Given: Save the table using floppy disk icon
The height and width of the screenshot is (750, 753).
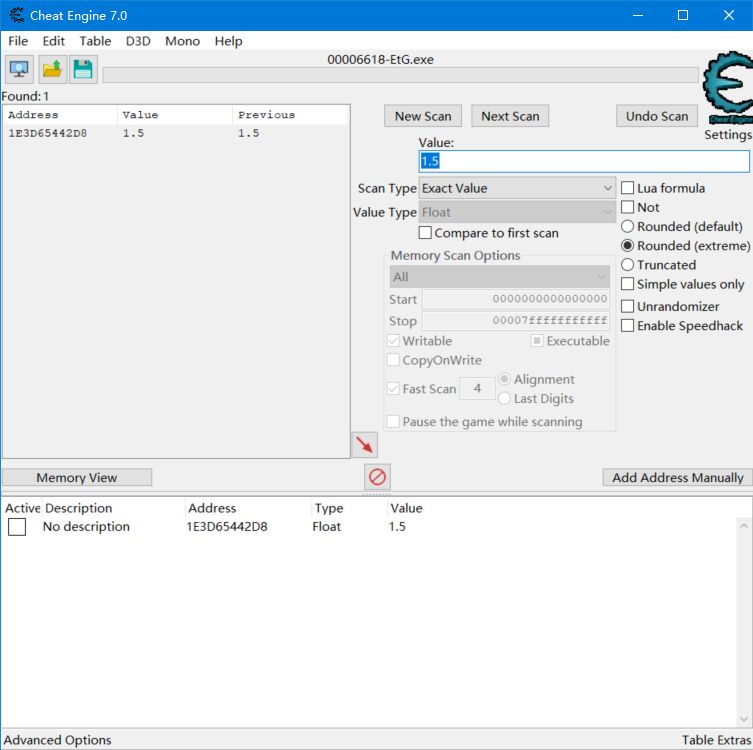Looking at the screenshot, I should click(83, 69).
